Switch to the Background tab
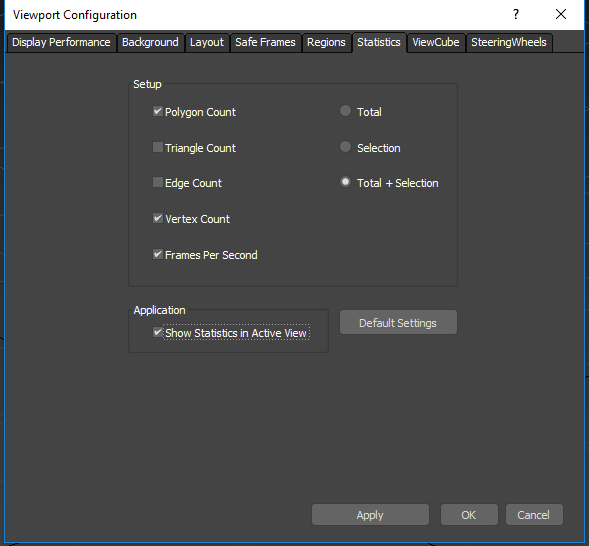589x546 pixels. click(x=150, y=42)
